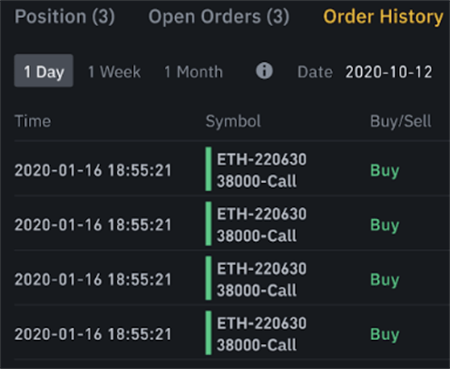Viewport: 450px width, 369px height.
Task: Open first ETH-220630 38000-Call symbol
Action: [262, 170]
